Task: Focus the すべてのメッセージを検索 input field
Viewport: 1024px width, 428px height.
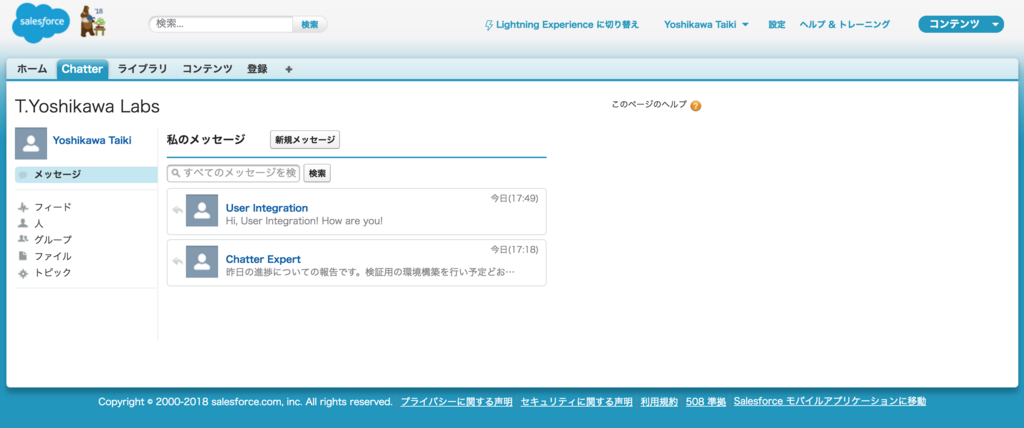Action: click(x=233, y=173)
